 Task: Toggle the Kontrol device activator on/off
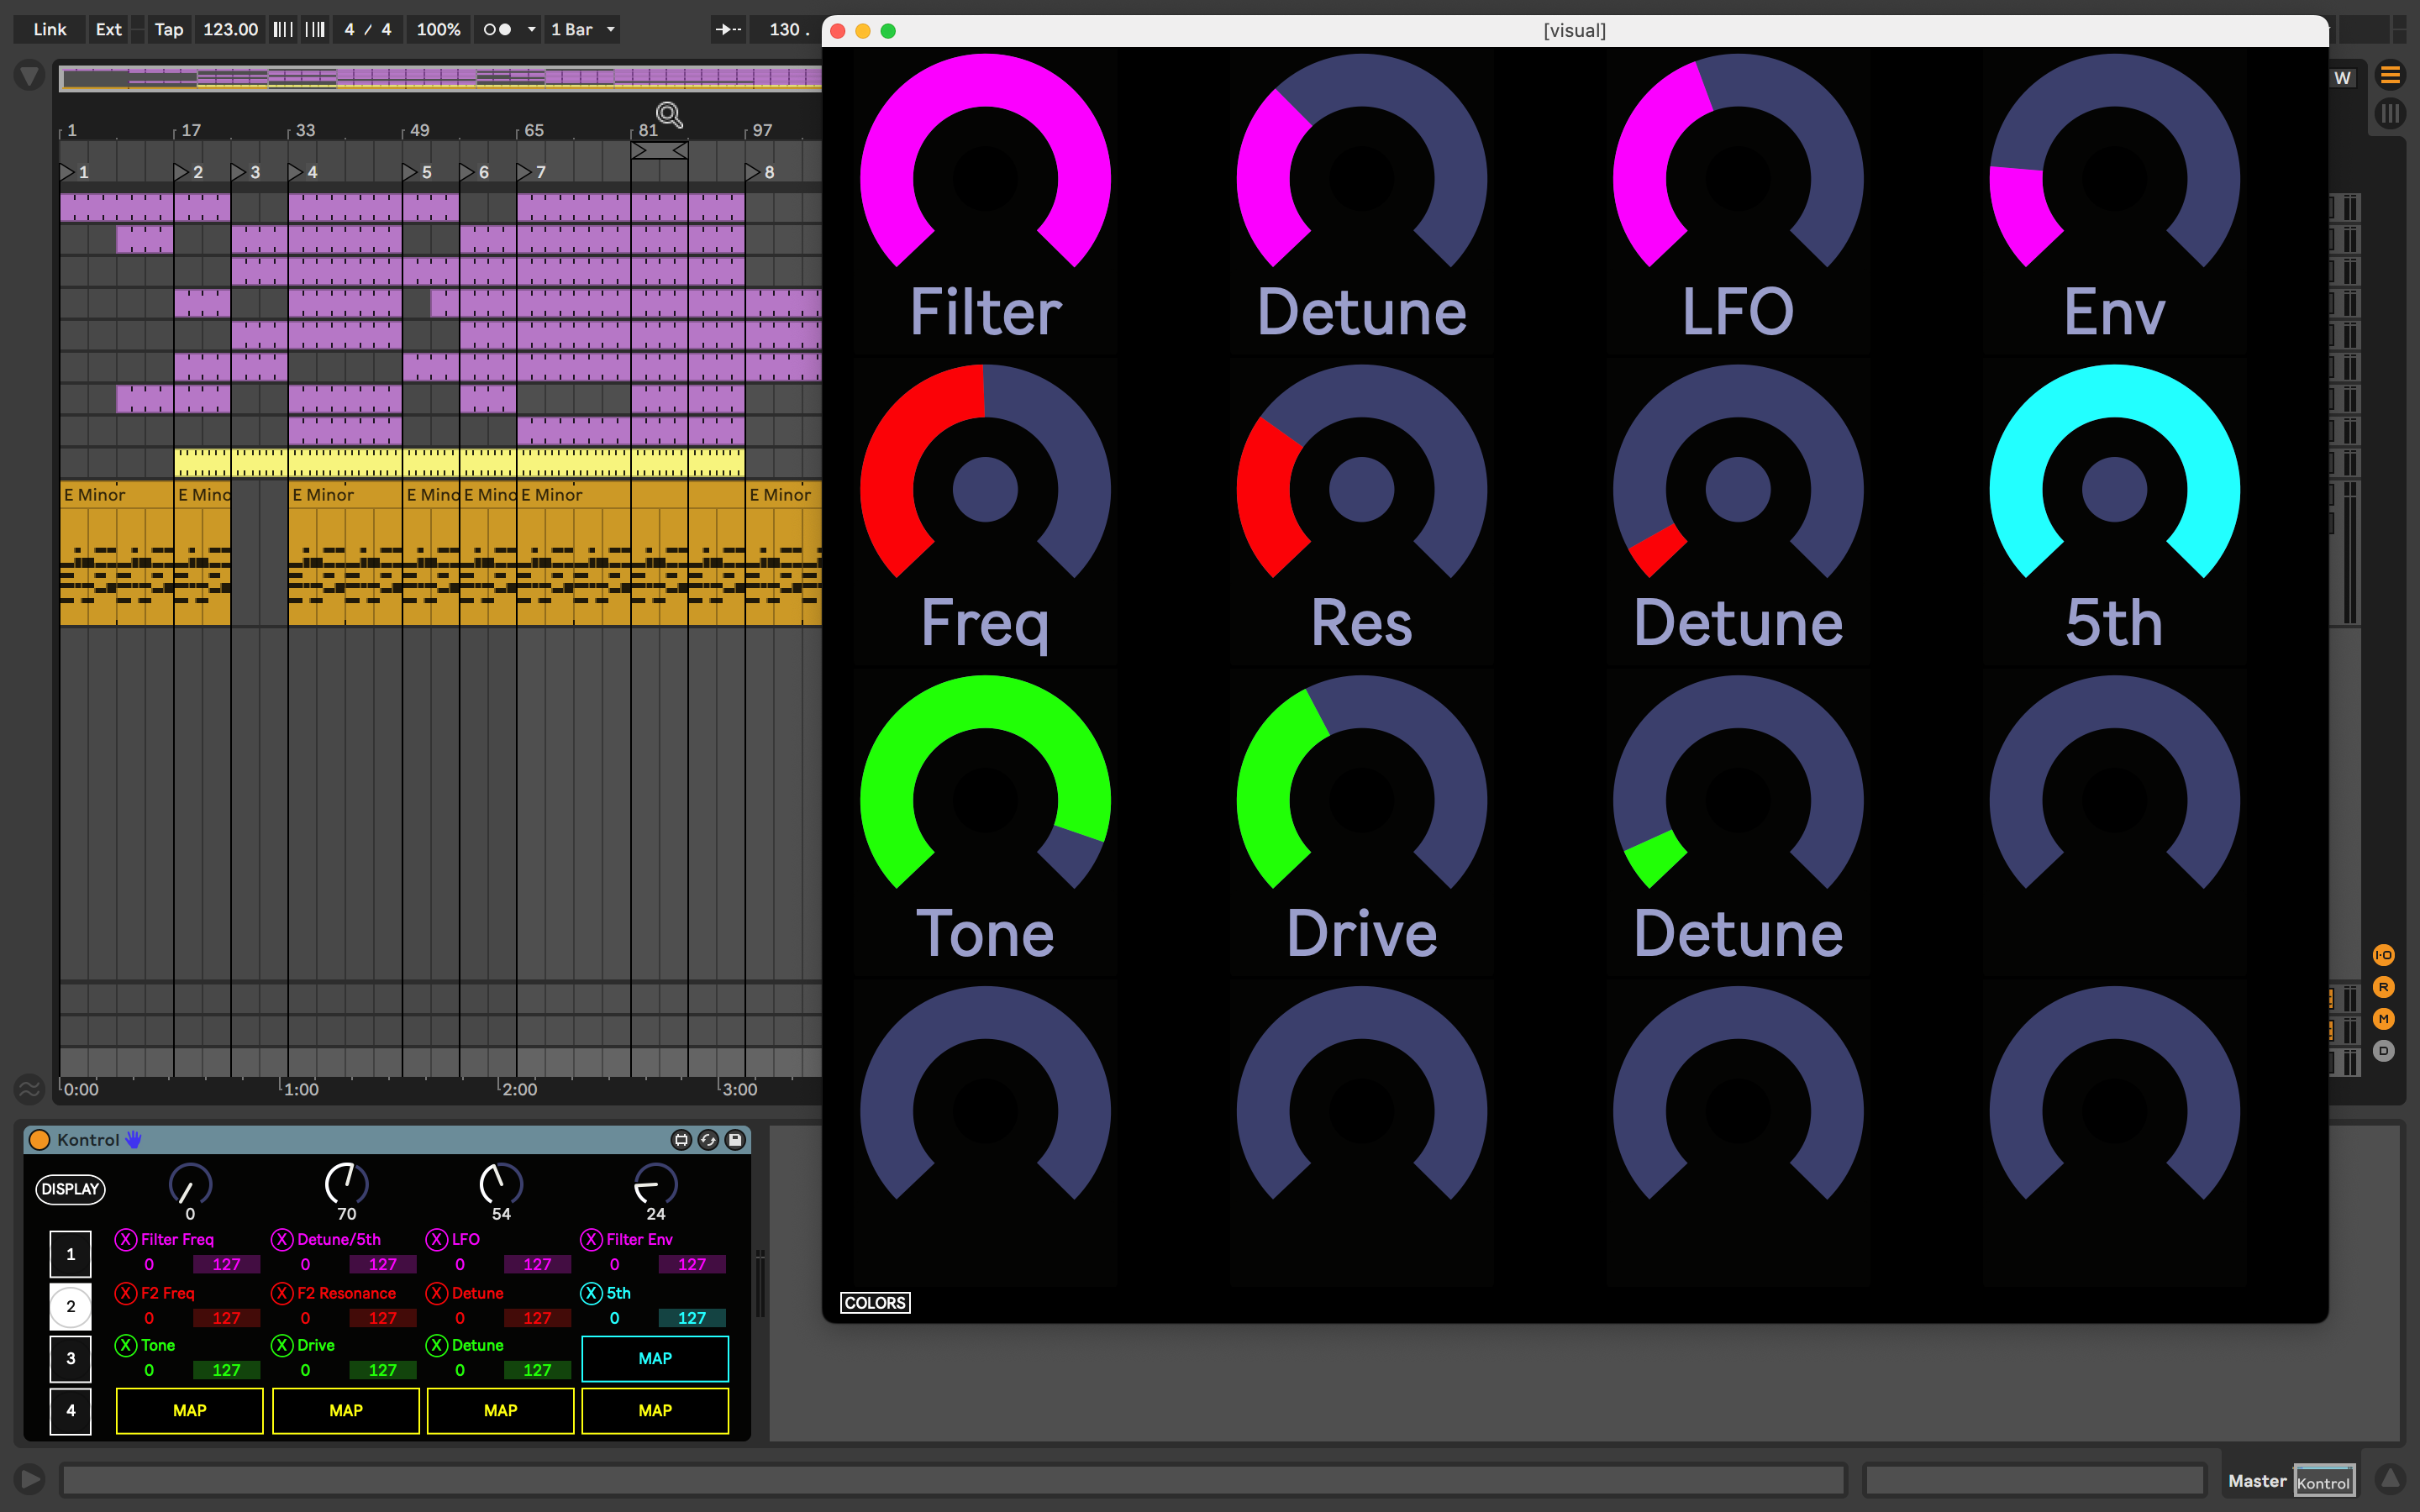(x=40, y=1140)
